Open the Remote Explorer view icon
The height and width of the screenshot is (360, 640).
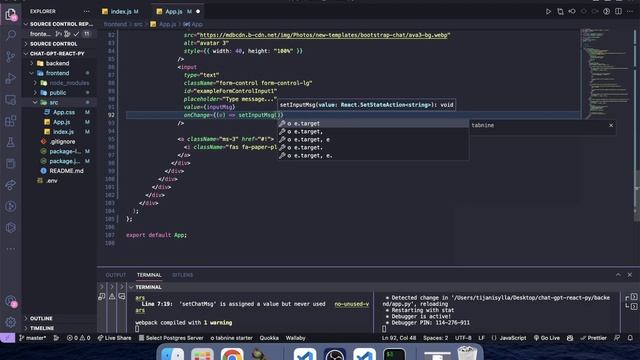[x=11, y=100]
